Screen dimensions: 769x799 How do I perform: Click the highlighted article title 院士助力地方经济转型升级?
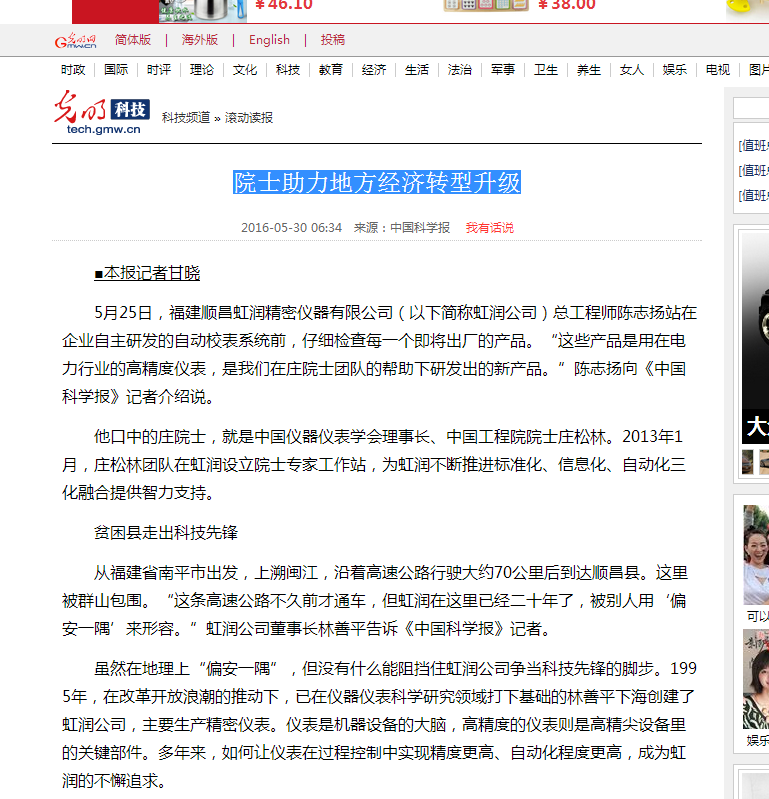[377, 183]
